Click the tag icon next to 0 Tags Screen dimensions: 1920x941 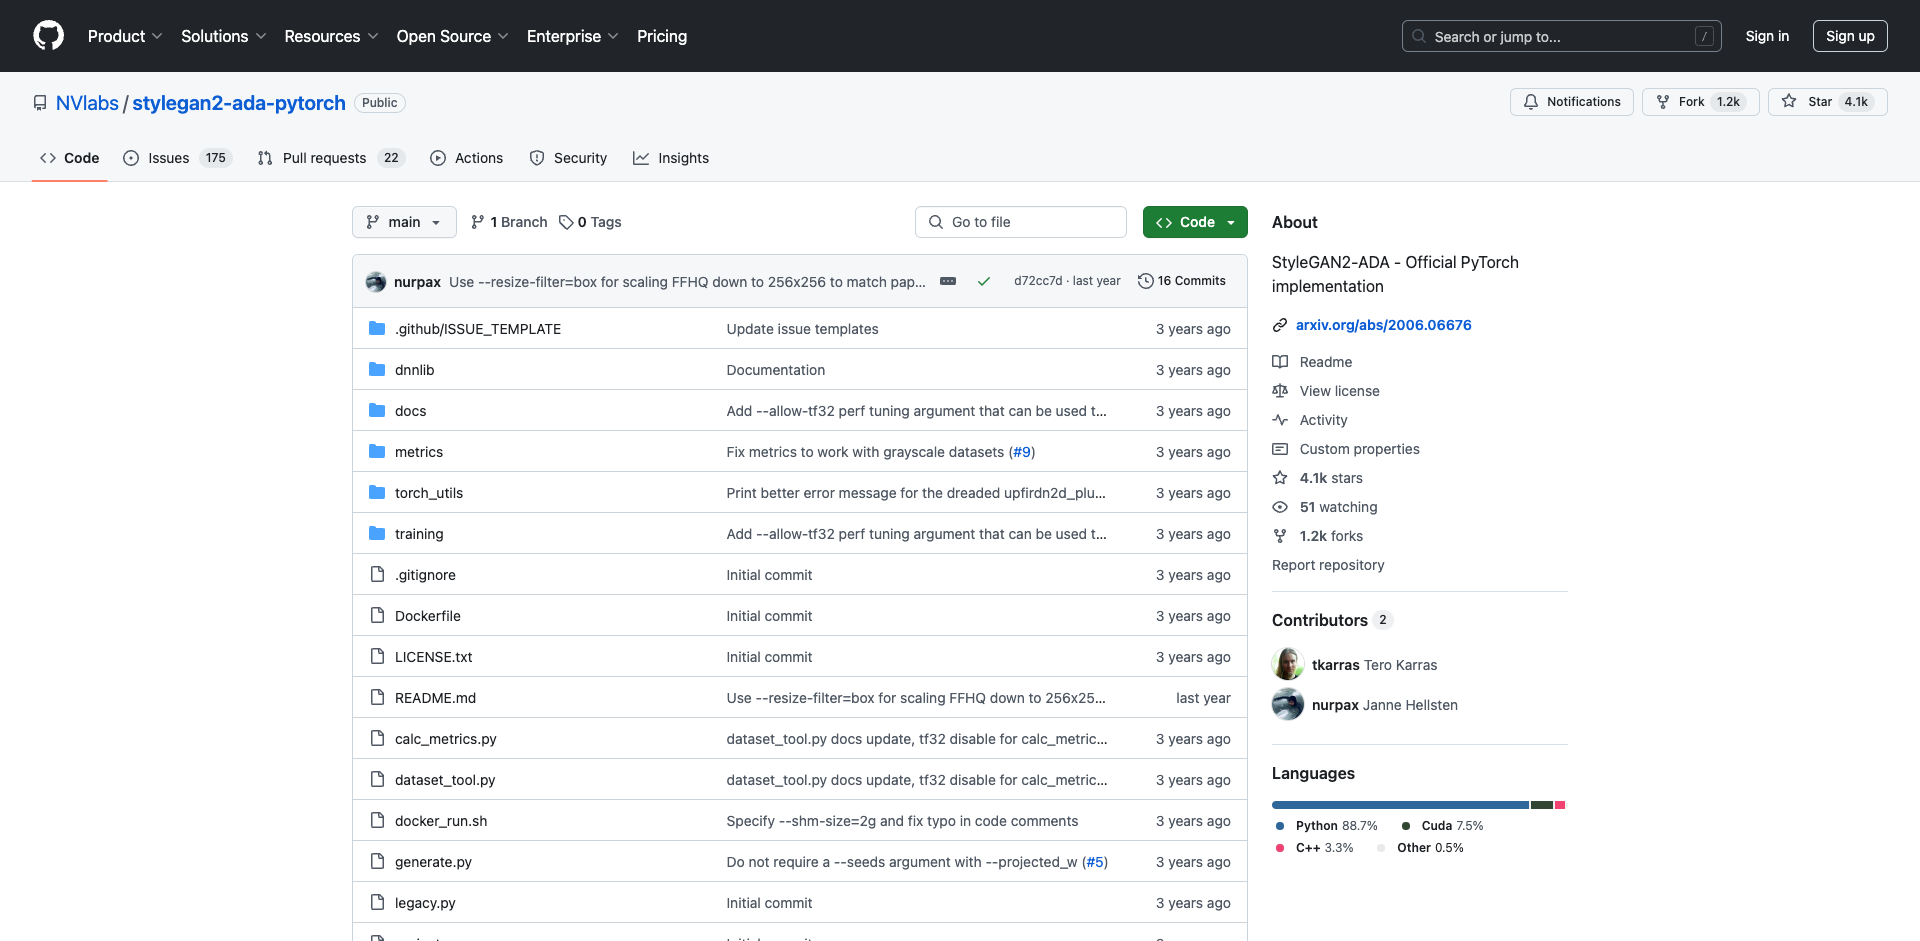point(566,222)
